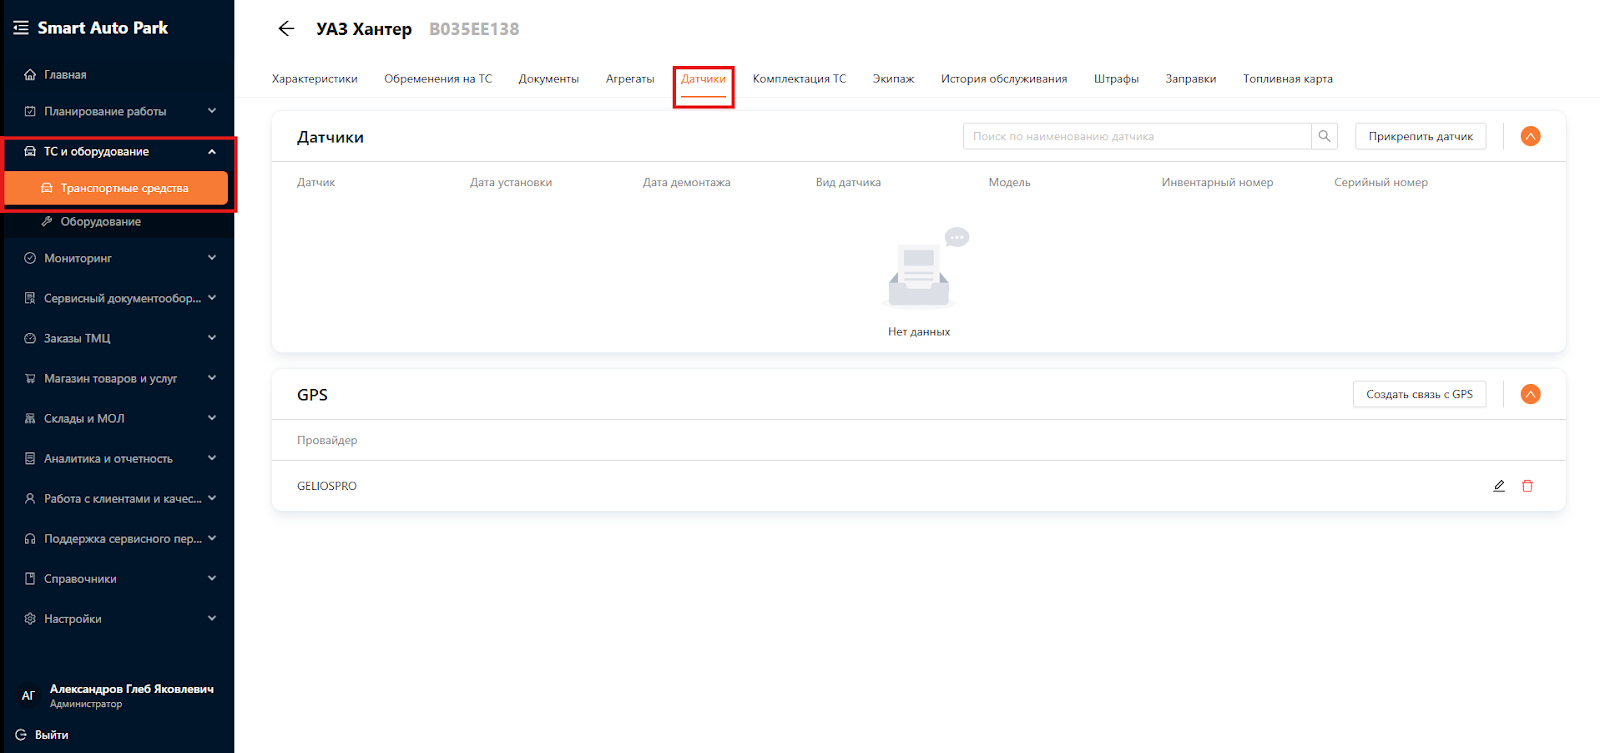Click the back arrow next to УАЗ Хантер
The width and height of the screenshot is (1600, 753).
point(286,29)
